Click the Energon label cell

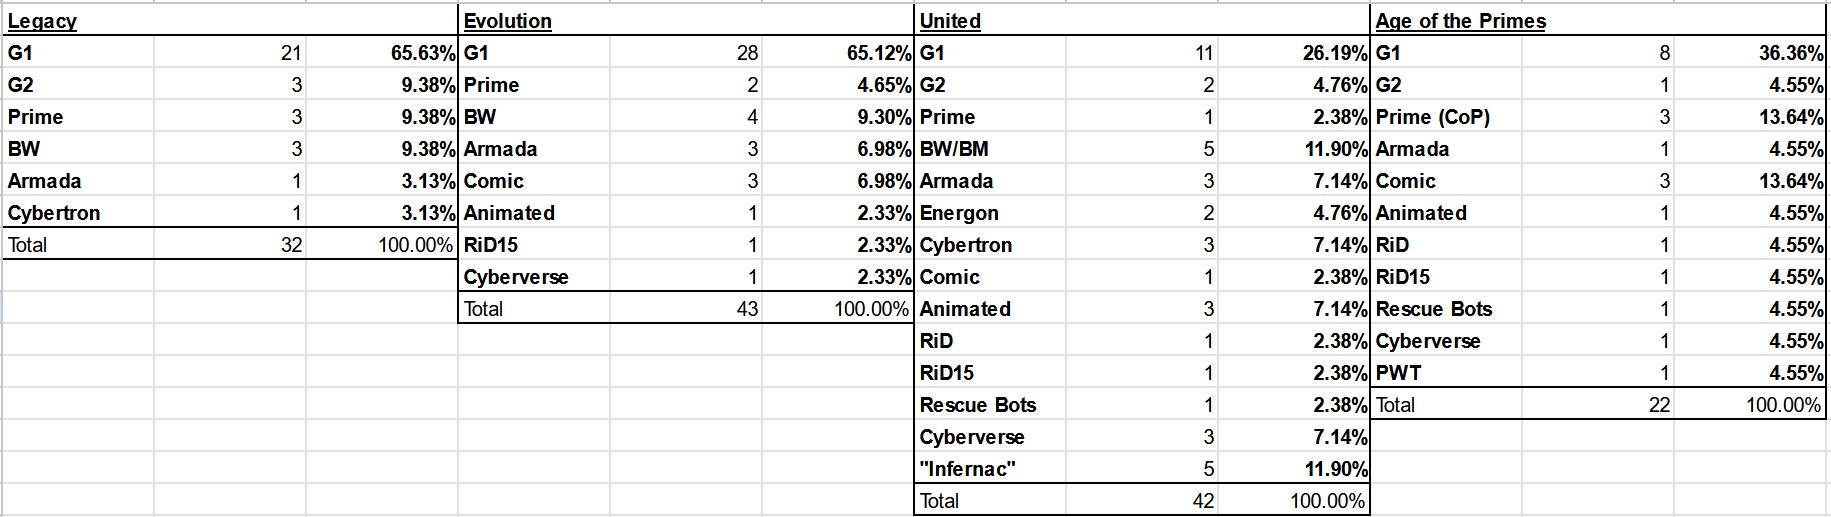tap(959, 213)
